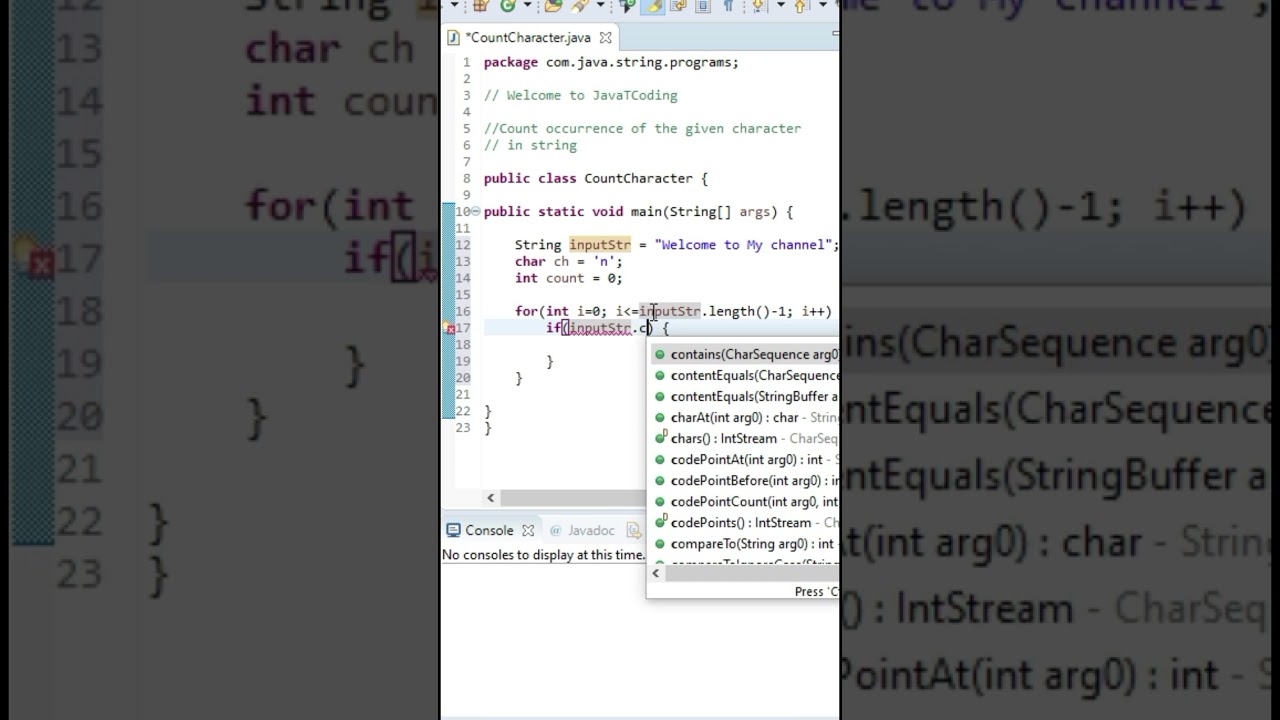
Task: Choose contentEquals(StringBuffer) suggestion
Action: pyautogui.click(x=743, y=396)
